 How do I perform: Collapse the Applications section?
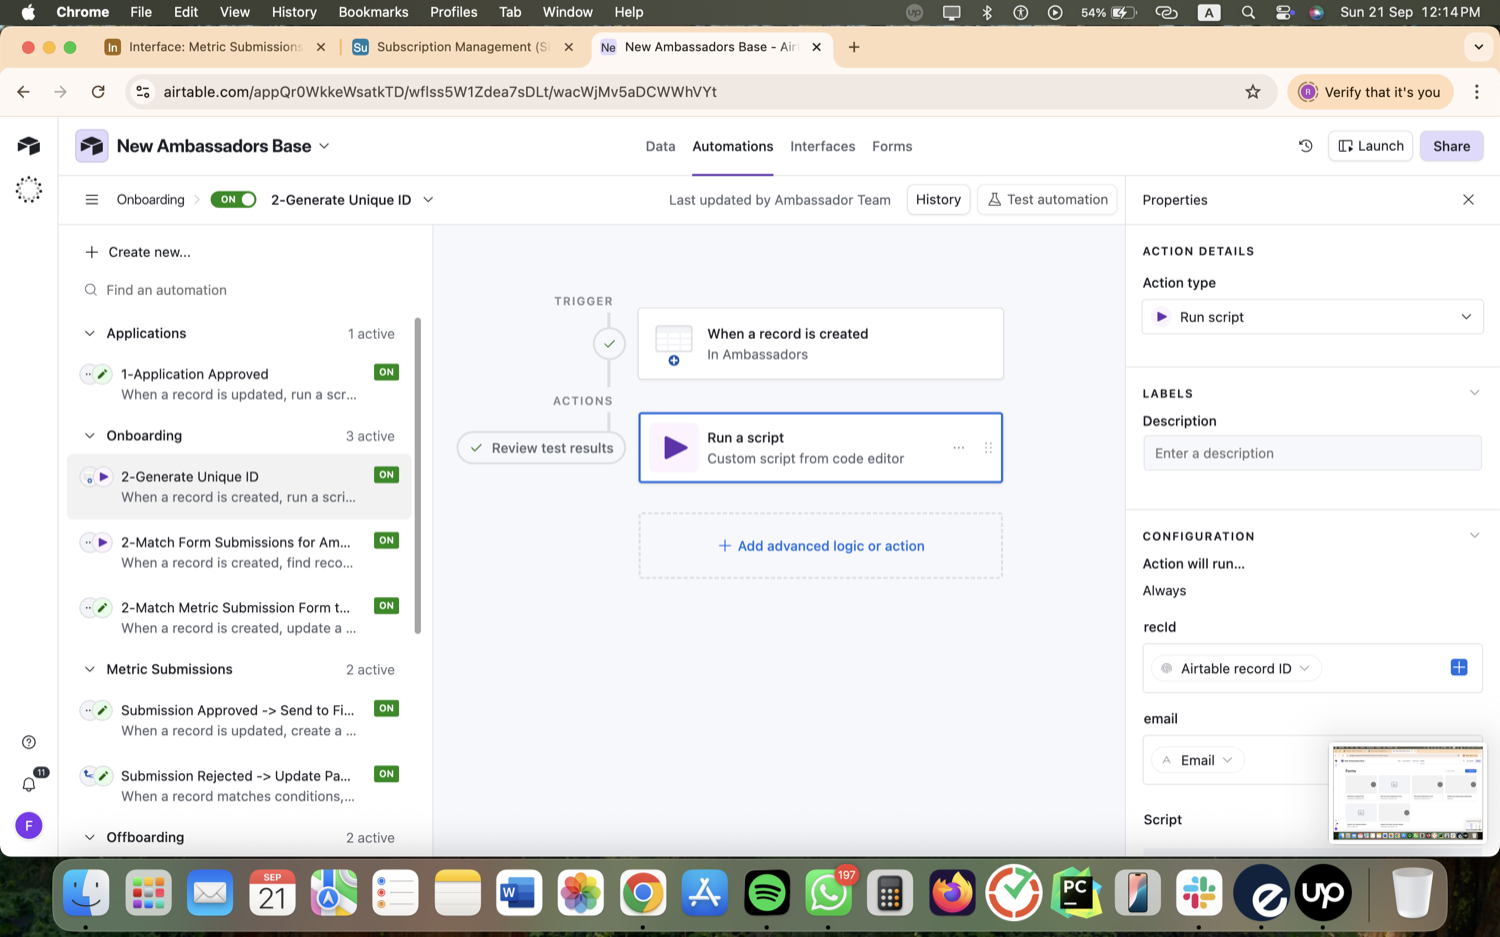tap(90, 334)
